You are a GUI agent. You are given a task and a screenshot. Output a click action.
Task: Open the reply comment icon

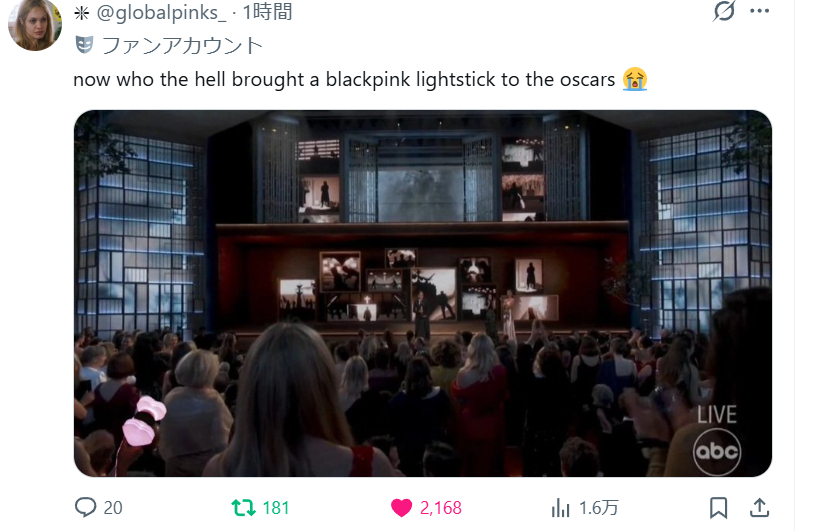86,507
